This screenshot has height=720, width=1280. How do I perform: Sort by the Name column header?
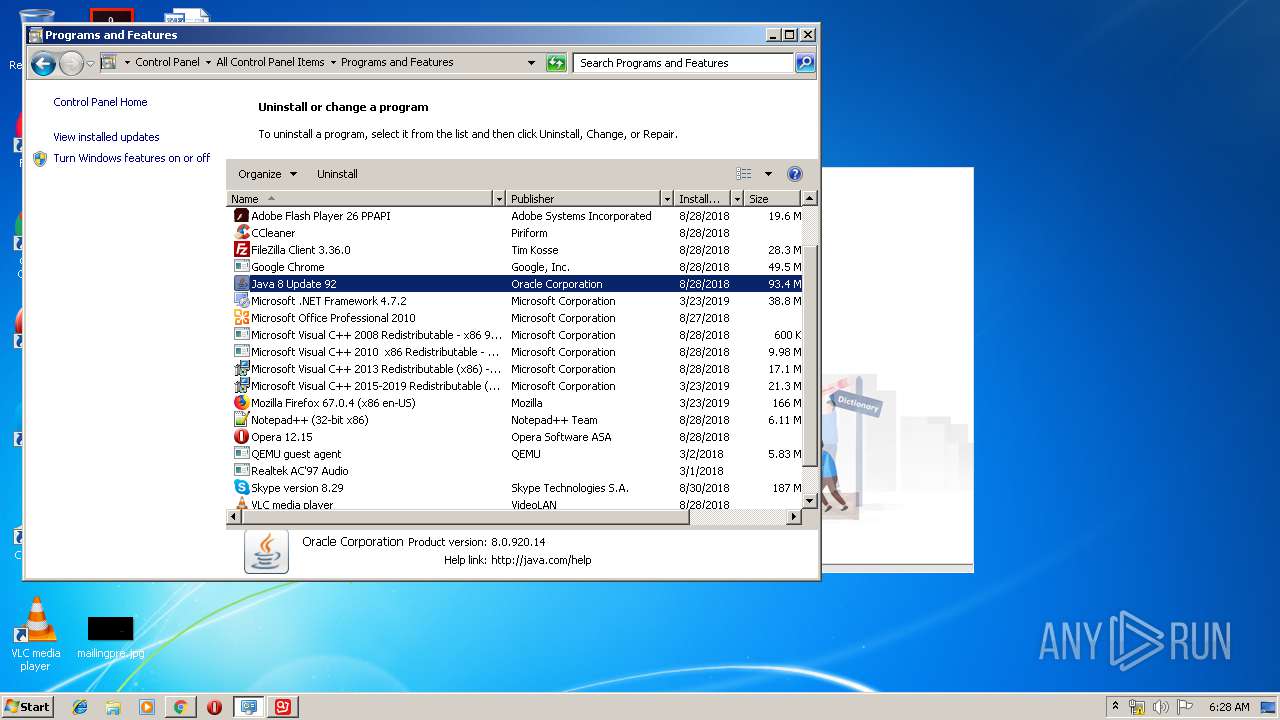(x=360, y=199)
